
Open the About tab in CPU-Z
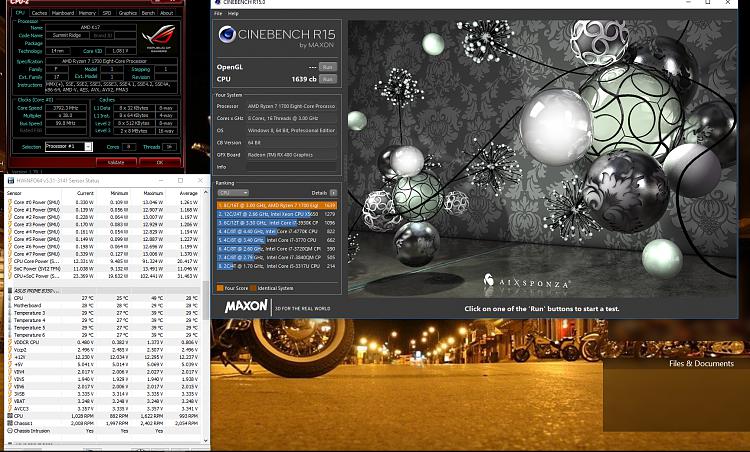tap(166, 13)
